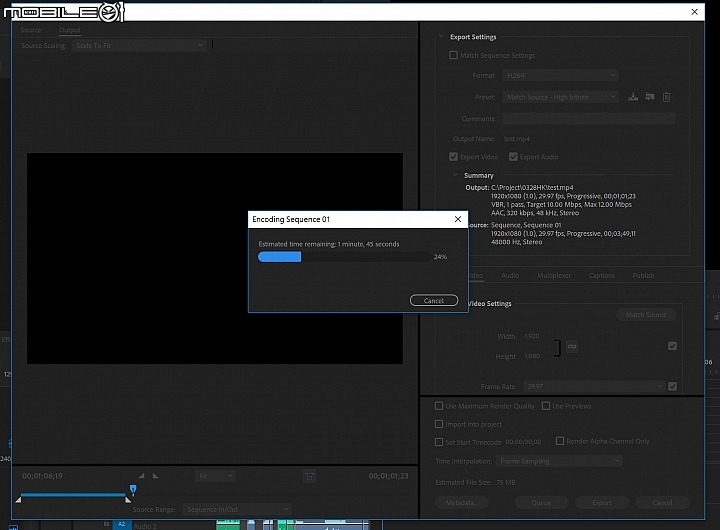Open the Source Scaling dropdown
The width and height of the screenshot is (720, 530).
point(138,45)
